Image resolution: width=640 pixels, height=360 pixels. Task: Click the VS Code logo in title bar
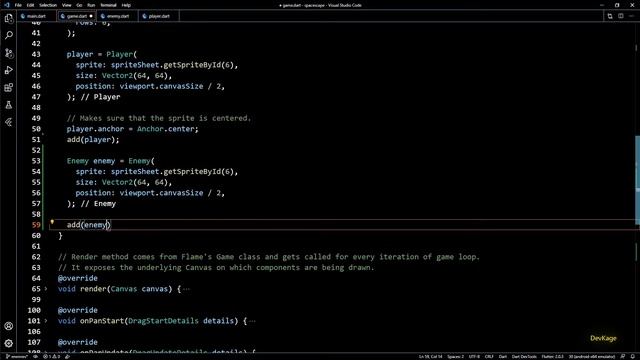click(x=7, y=5)
